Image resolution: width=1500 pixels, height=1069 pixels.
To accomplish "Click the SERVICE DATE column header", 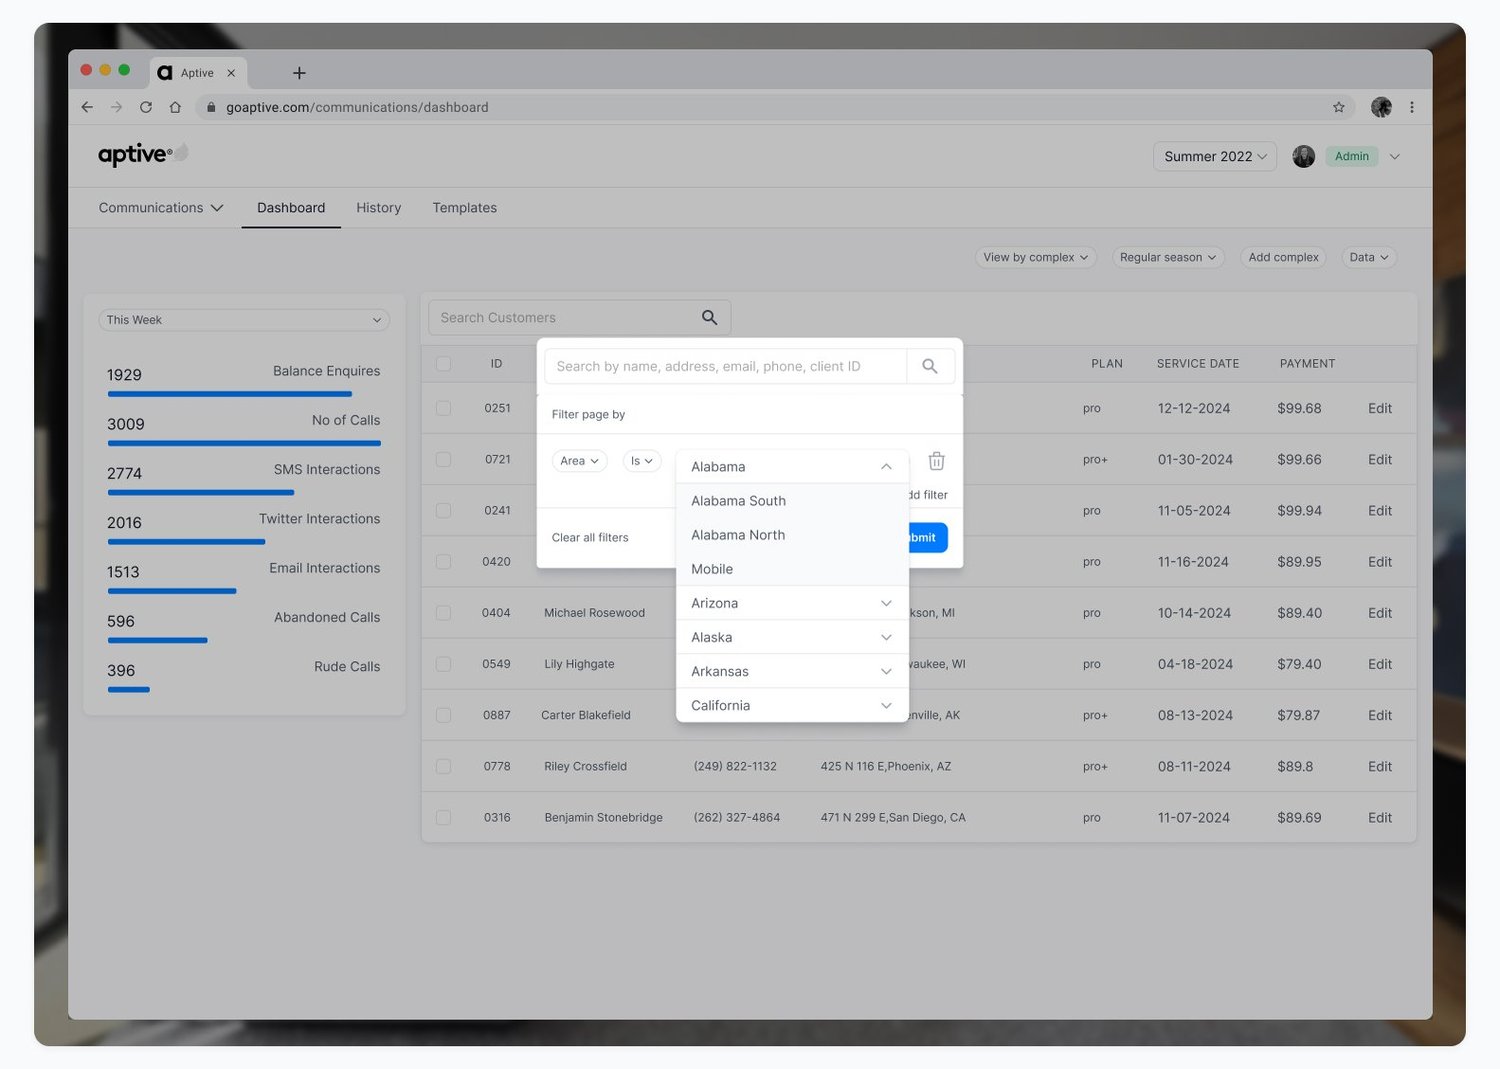I will pos(1198,364).
